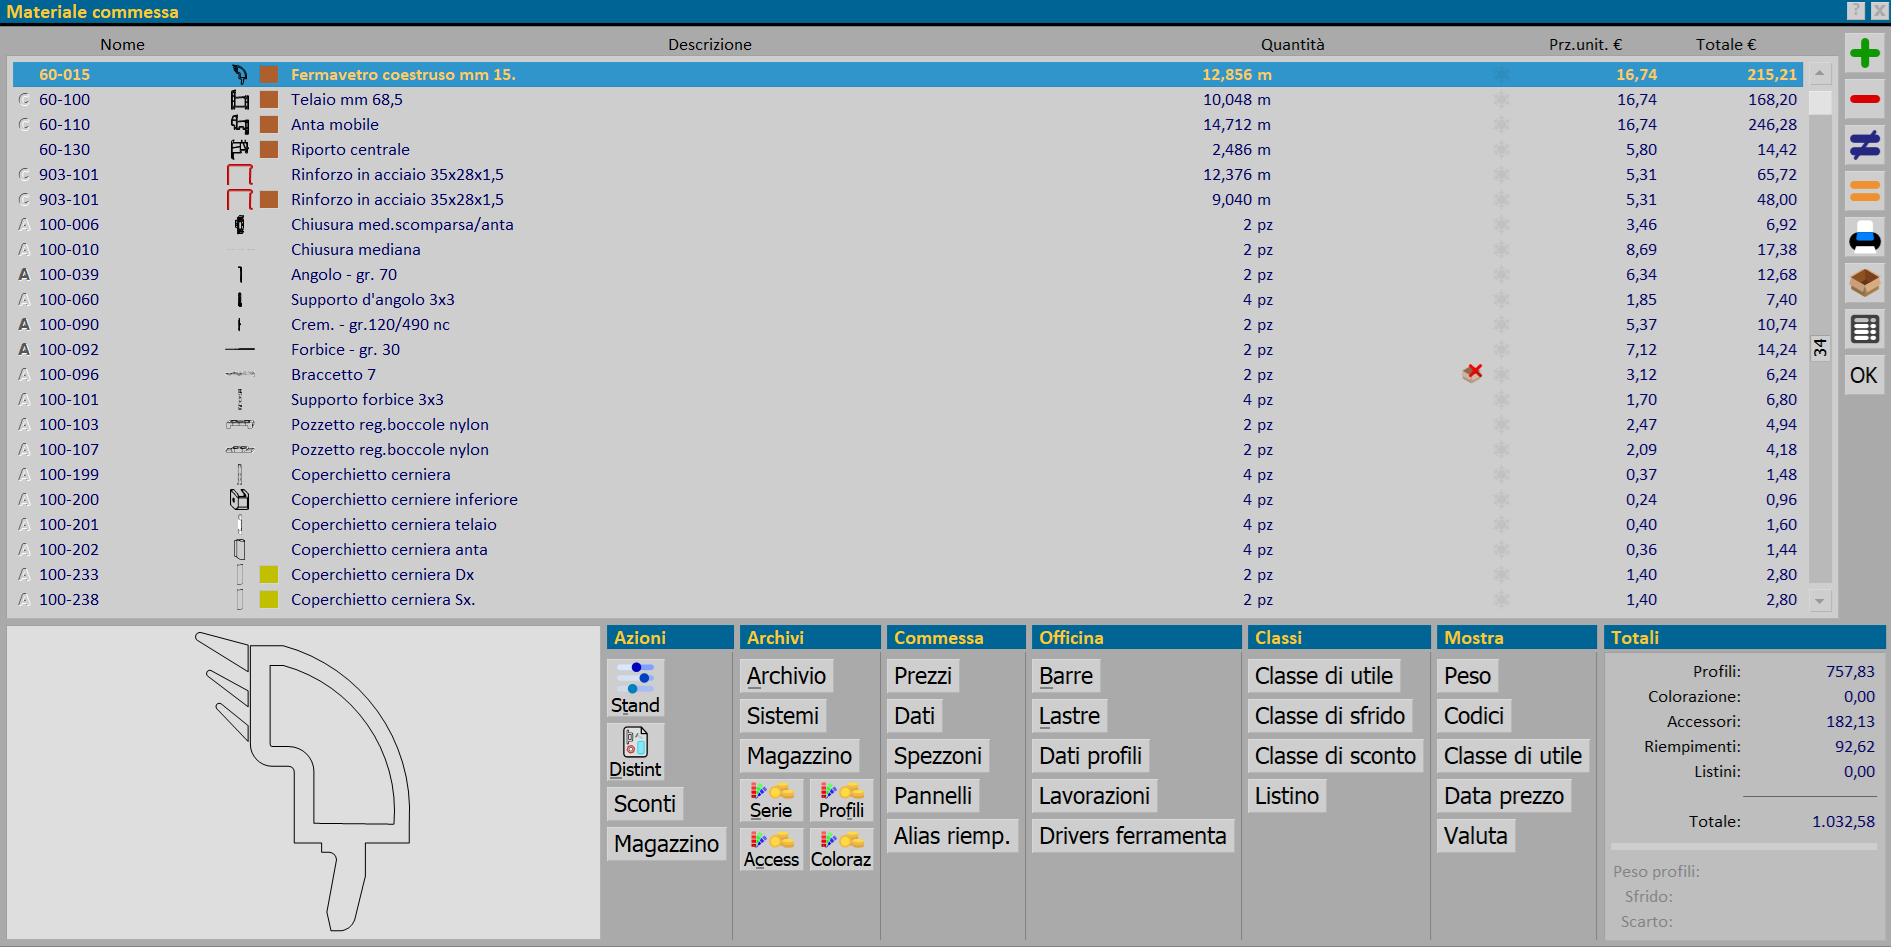Click the green plus add icon
1891x948 pixels.
1864,53
